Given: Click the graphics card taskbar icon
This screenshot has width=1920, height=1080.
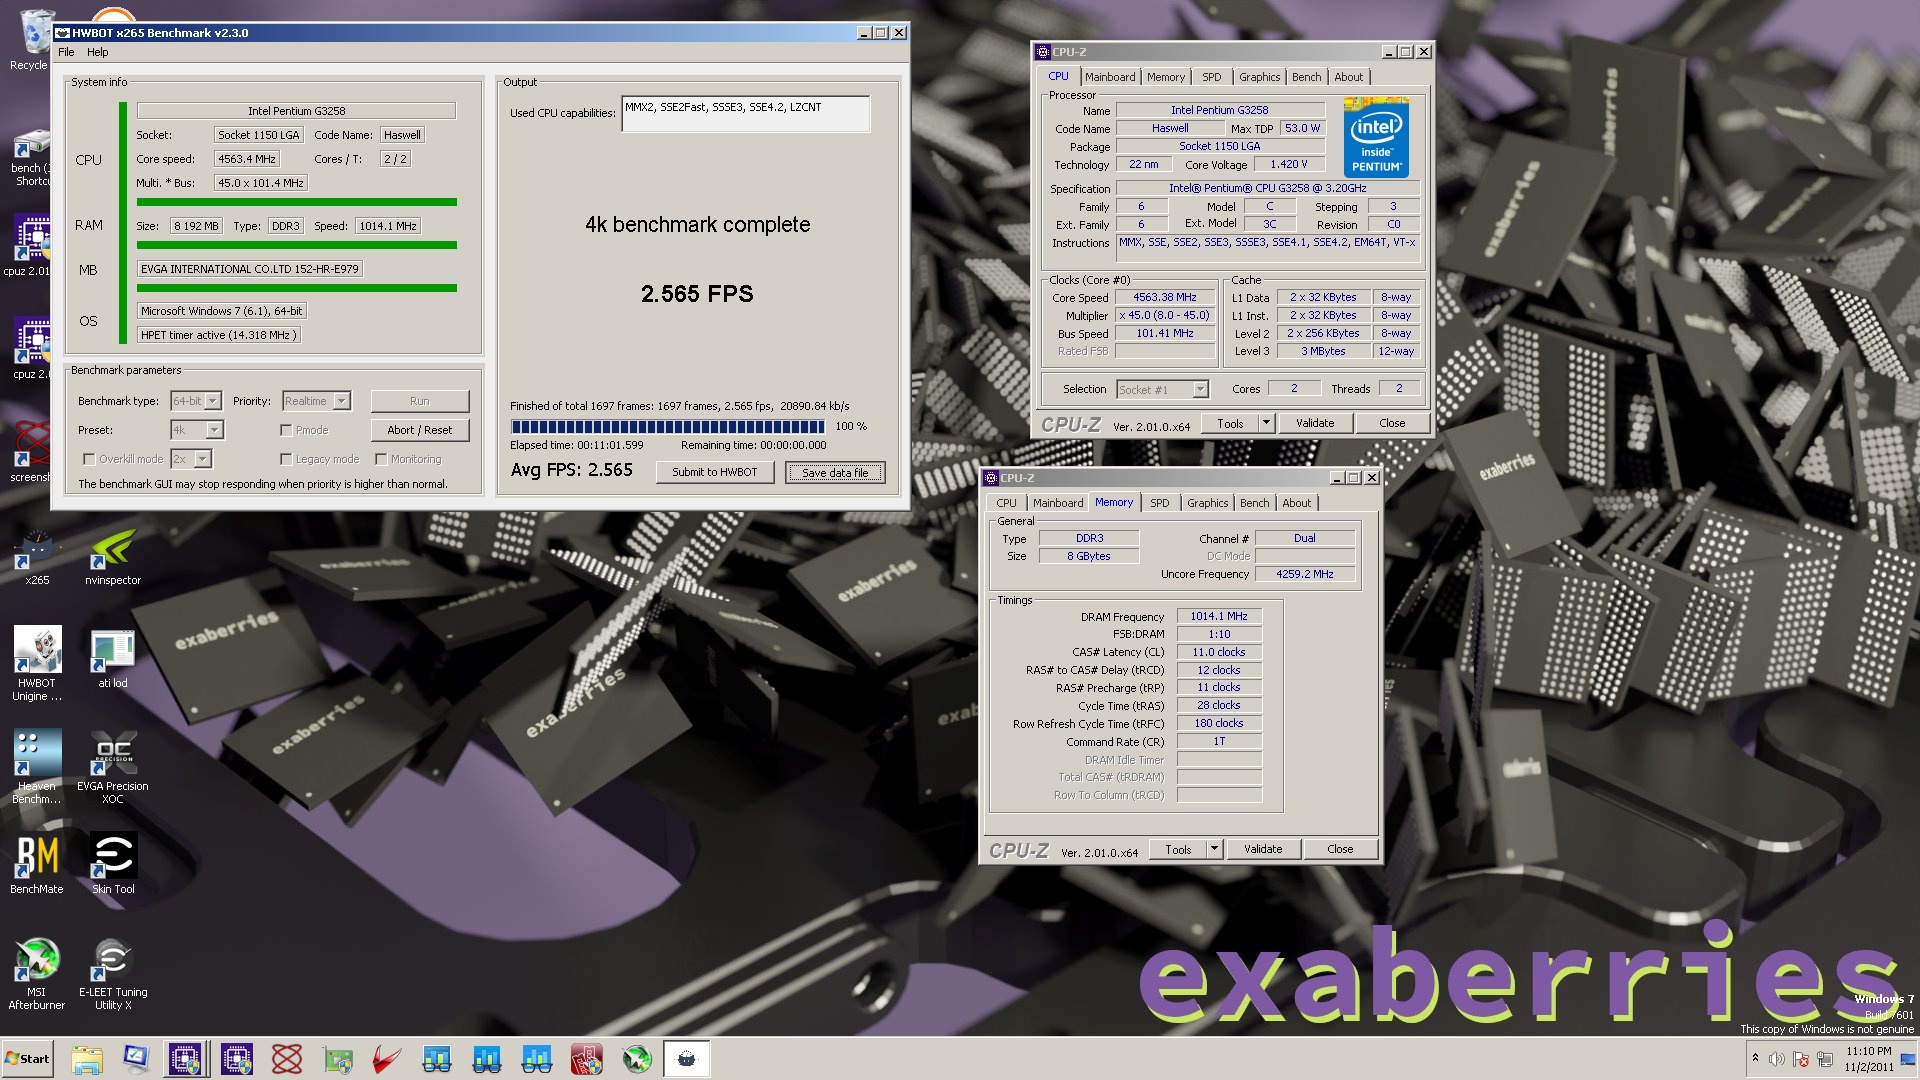Looking at the screenshot, I should click(x=338, y=1058).
